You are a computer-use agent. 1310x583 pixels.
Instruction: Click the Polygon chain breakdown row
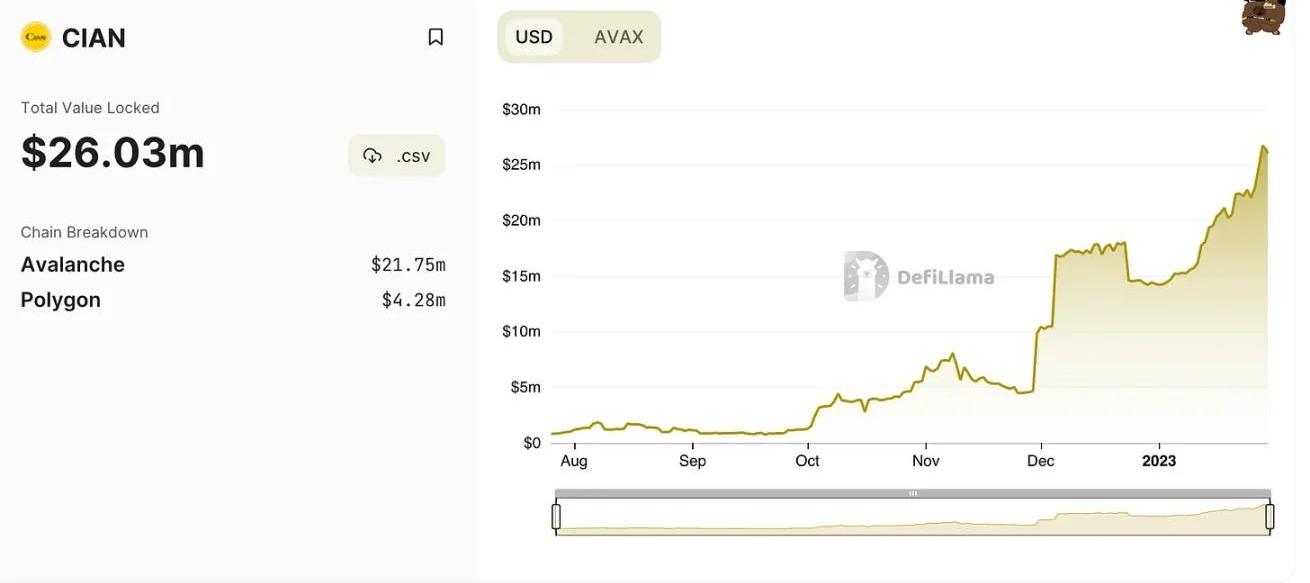pyautogui.click(x=233, y=300)
